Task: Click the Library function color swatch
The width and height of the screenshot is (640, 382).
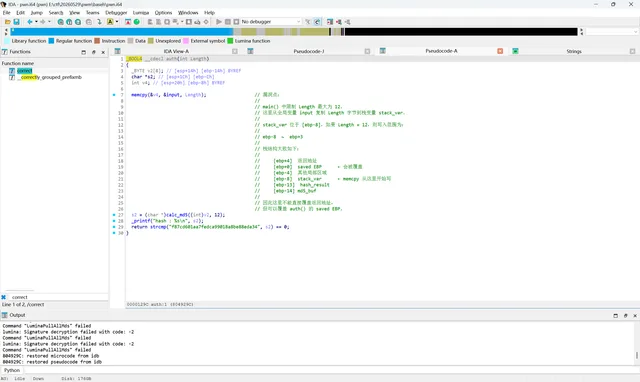Action: pos(7,41)
